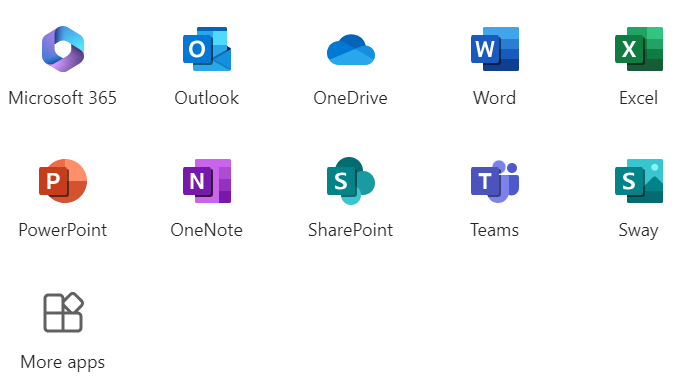Open the Excel icon
The height and width of the screenshot is (382, 685).
pyautogui.click(x=639, y=49)
